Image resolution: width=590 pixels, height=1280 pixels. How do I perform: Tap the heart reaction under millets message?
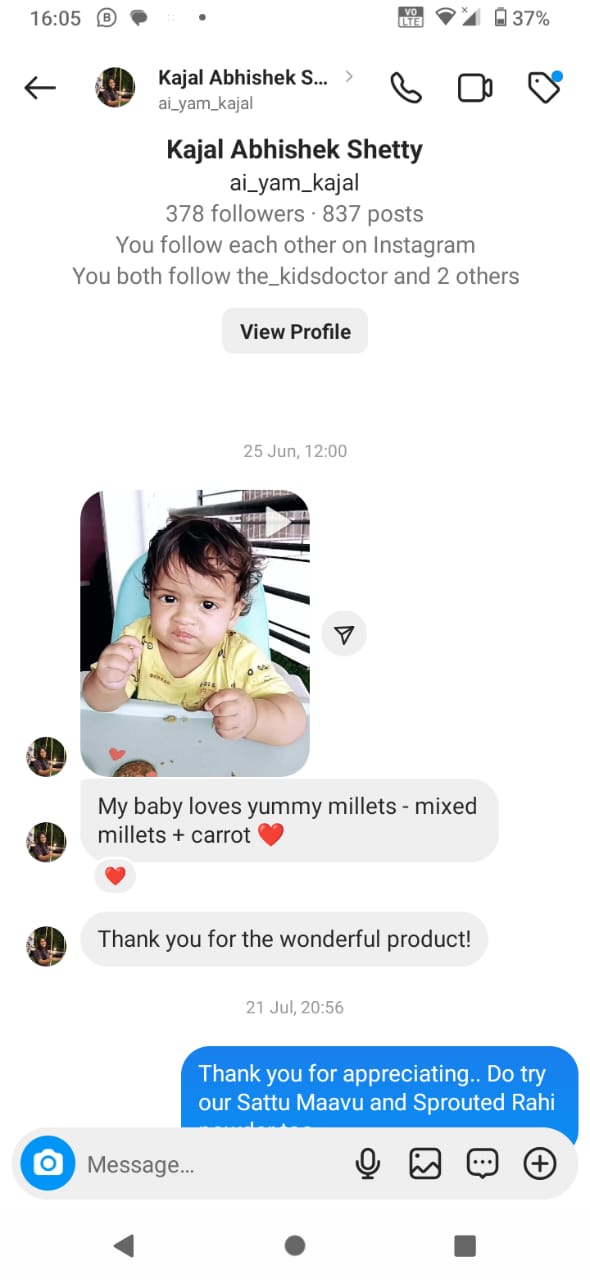click(x=115, y=876)
